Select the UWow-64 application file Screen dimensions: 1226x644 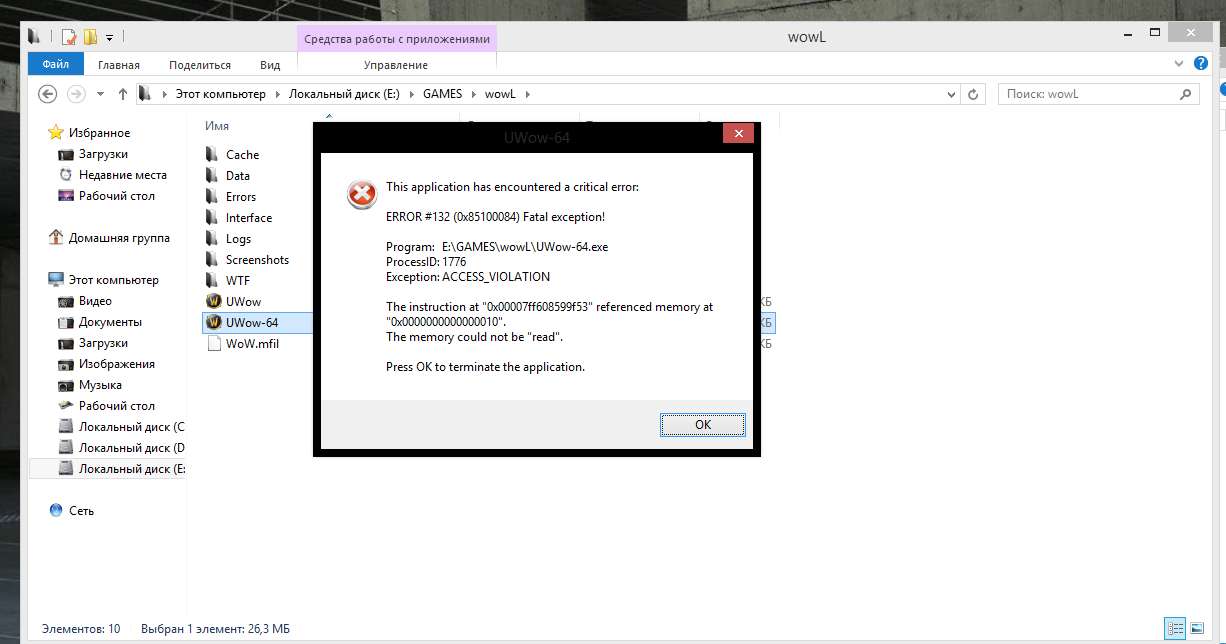[251, 322]
